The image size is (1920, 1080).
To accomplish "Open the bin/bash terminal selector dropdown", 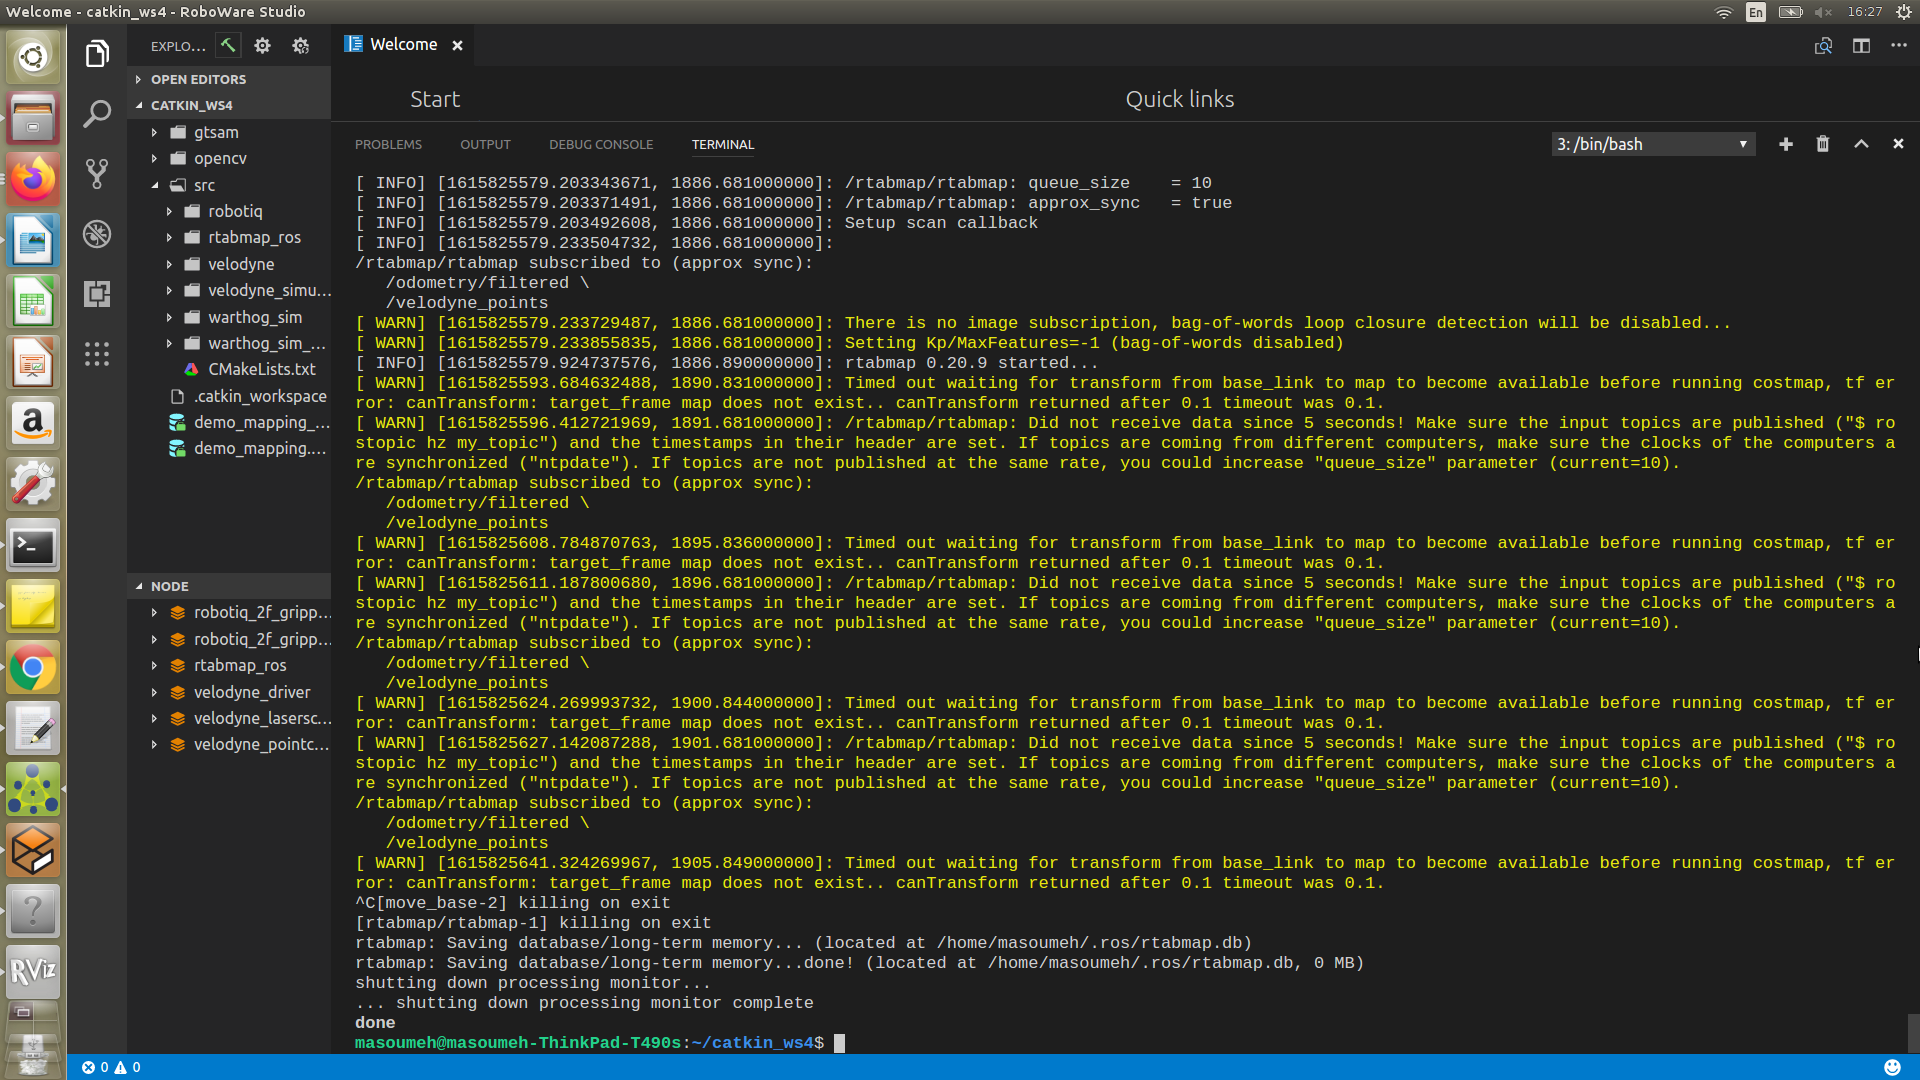I will point(1653,144).
